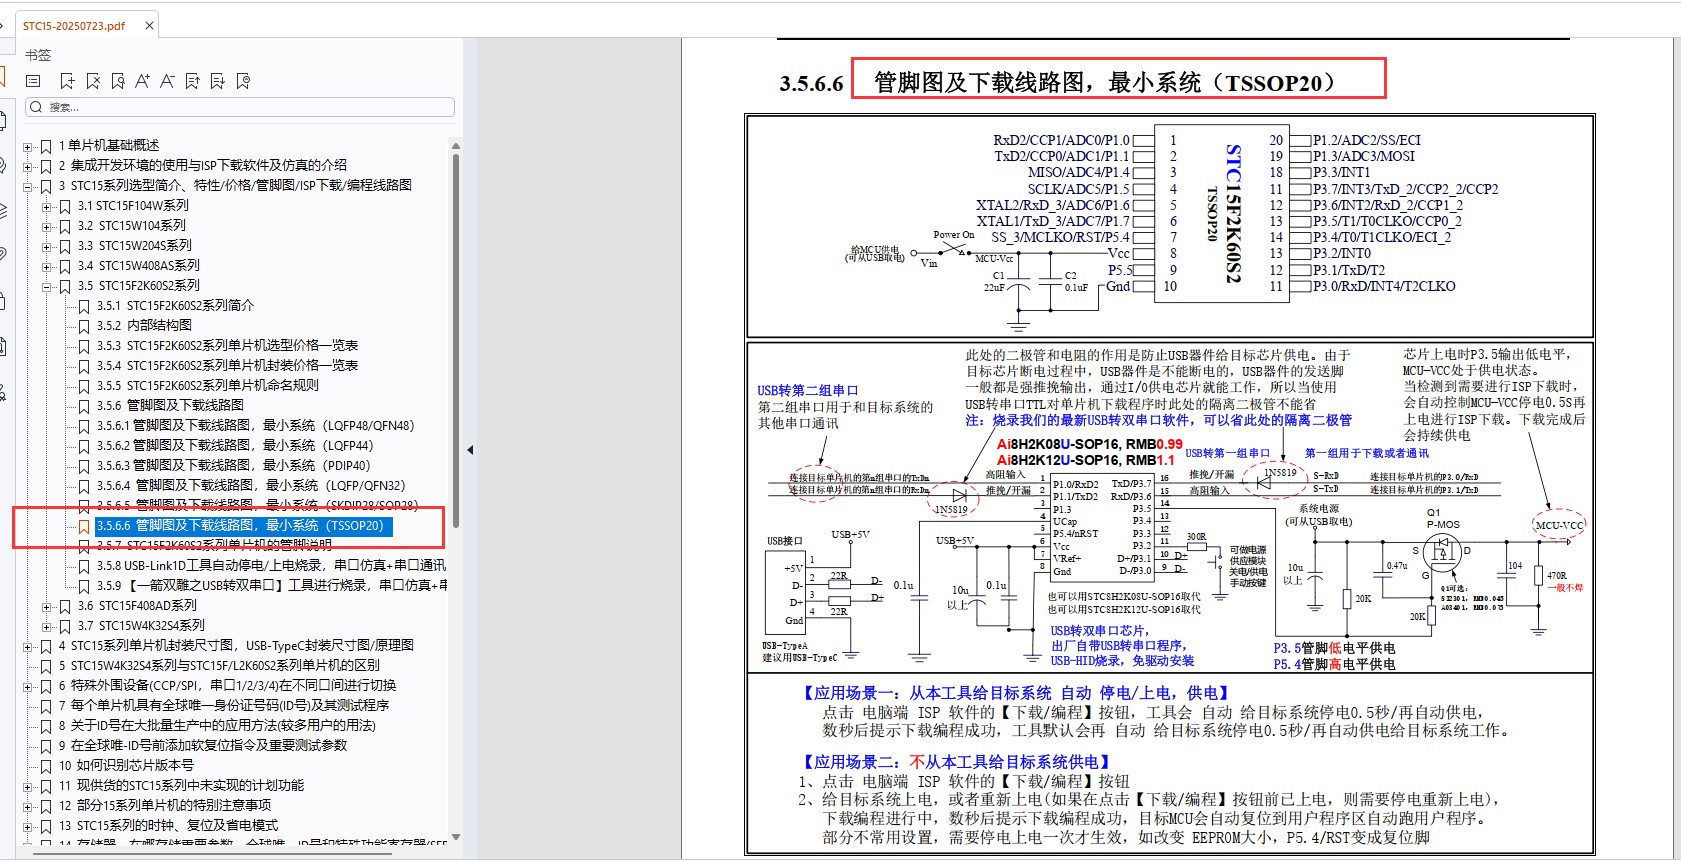
Task: Click bookmark icon beside 3.5.2 内部结构图
Action: (x=84, y=326)
